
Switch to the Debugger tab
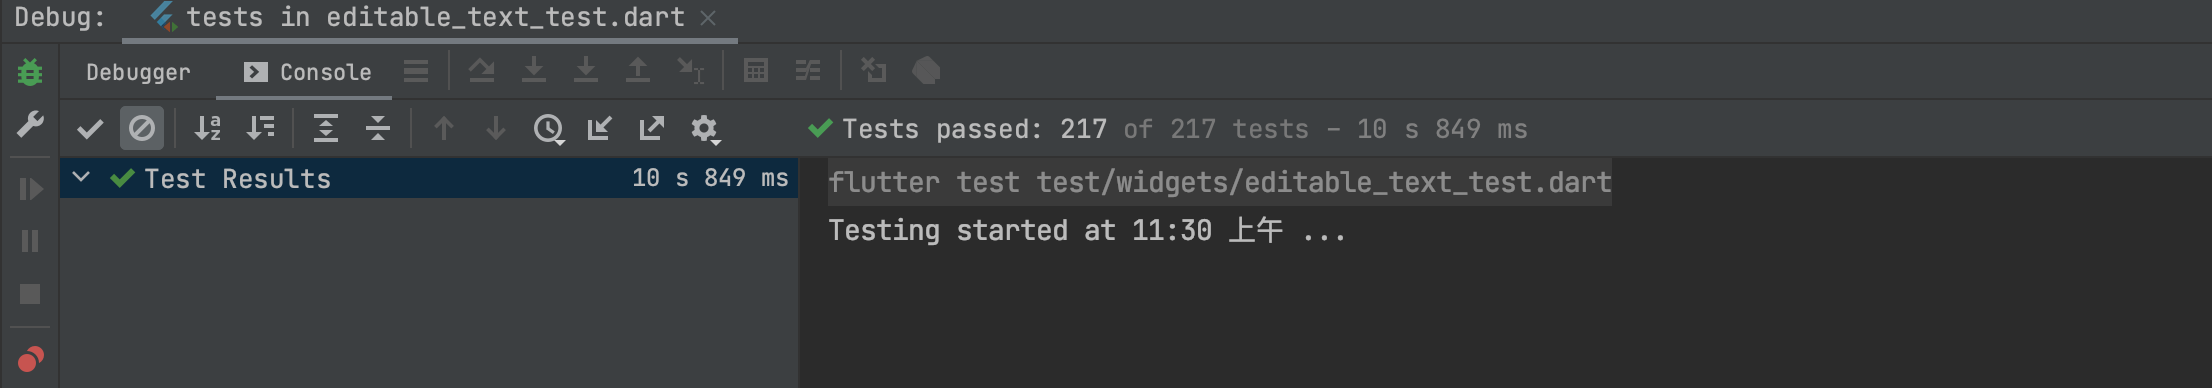pos(138,72)
